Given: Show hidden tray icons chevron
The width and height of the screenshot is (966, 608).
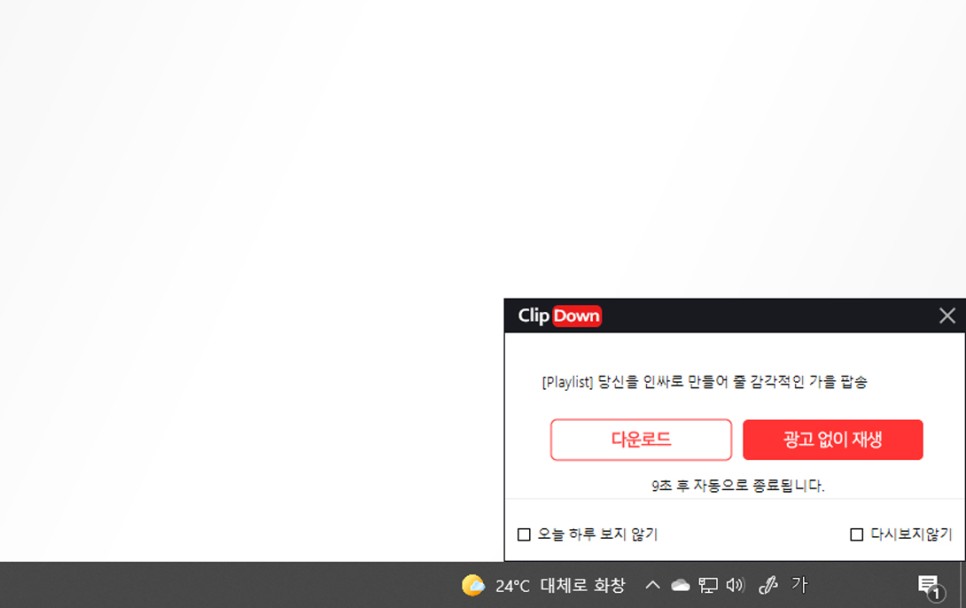Looking at the screenshot, I should click(652, 585).
